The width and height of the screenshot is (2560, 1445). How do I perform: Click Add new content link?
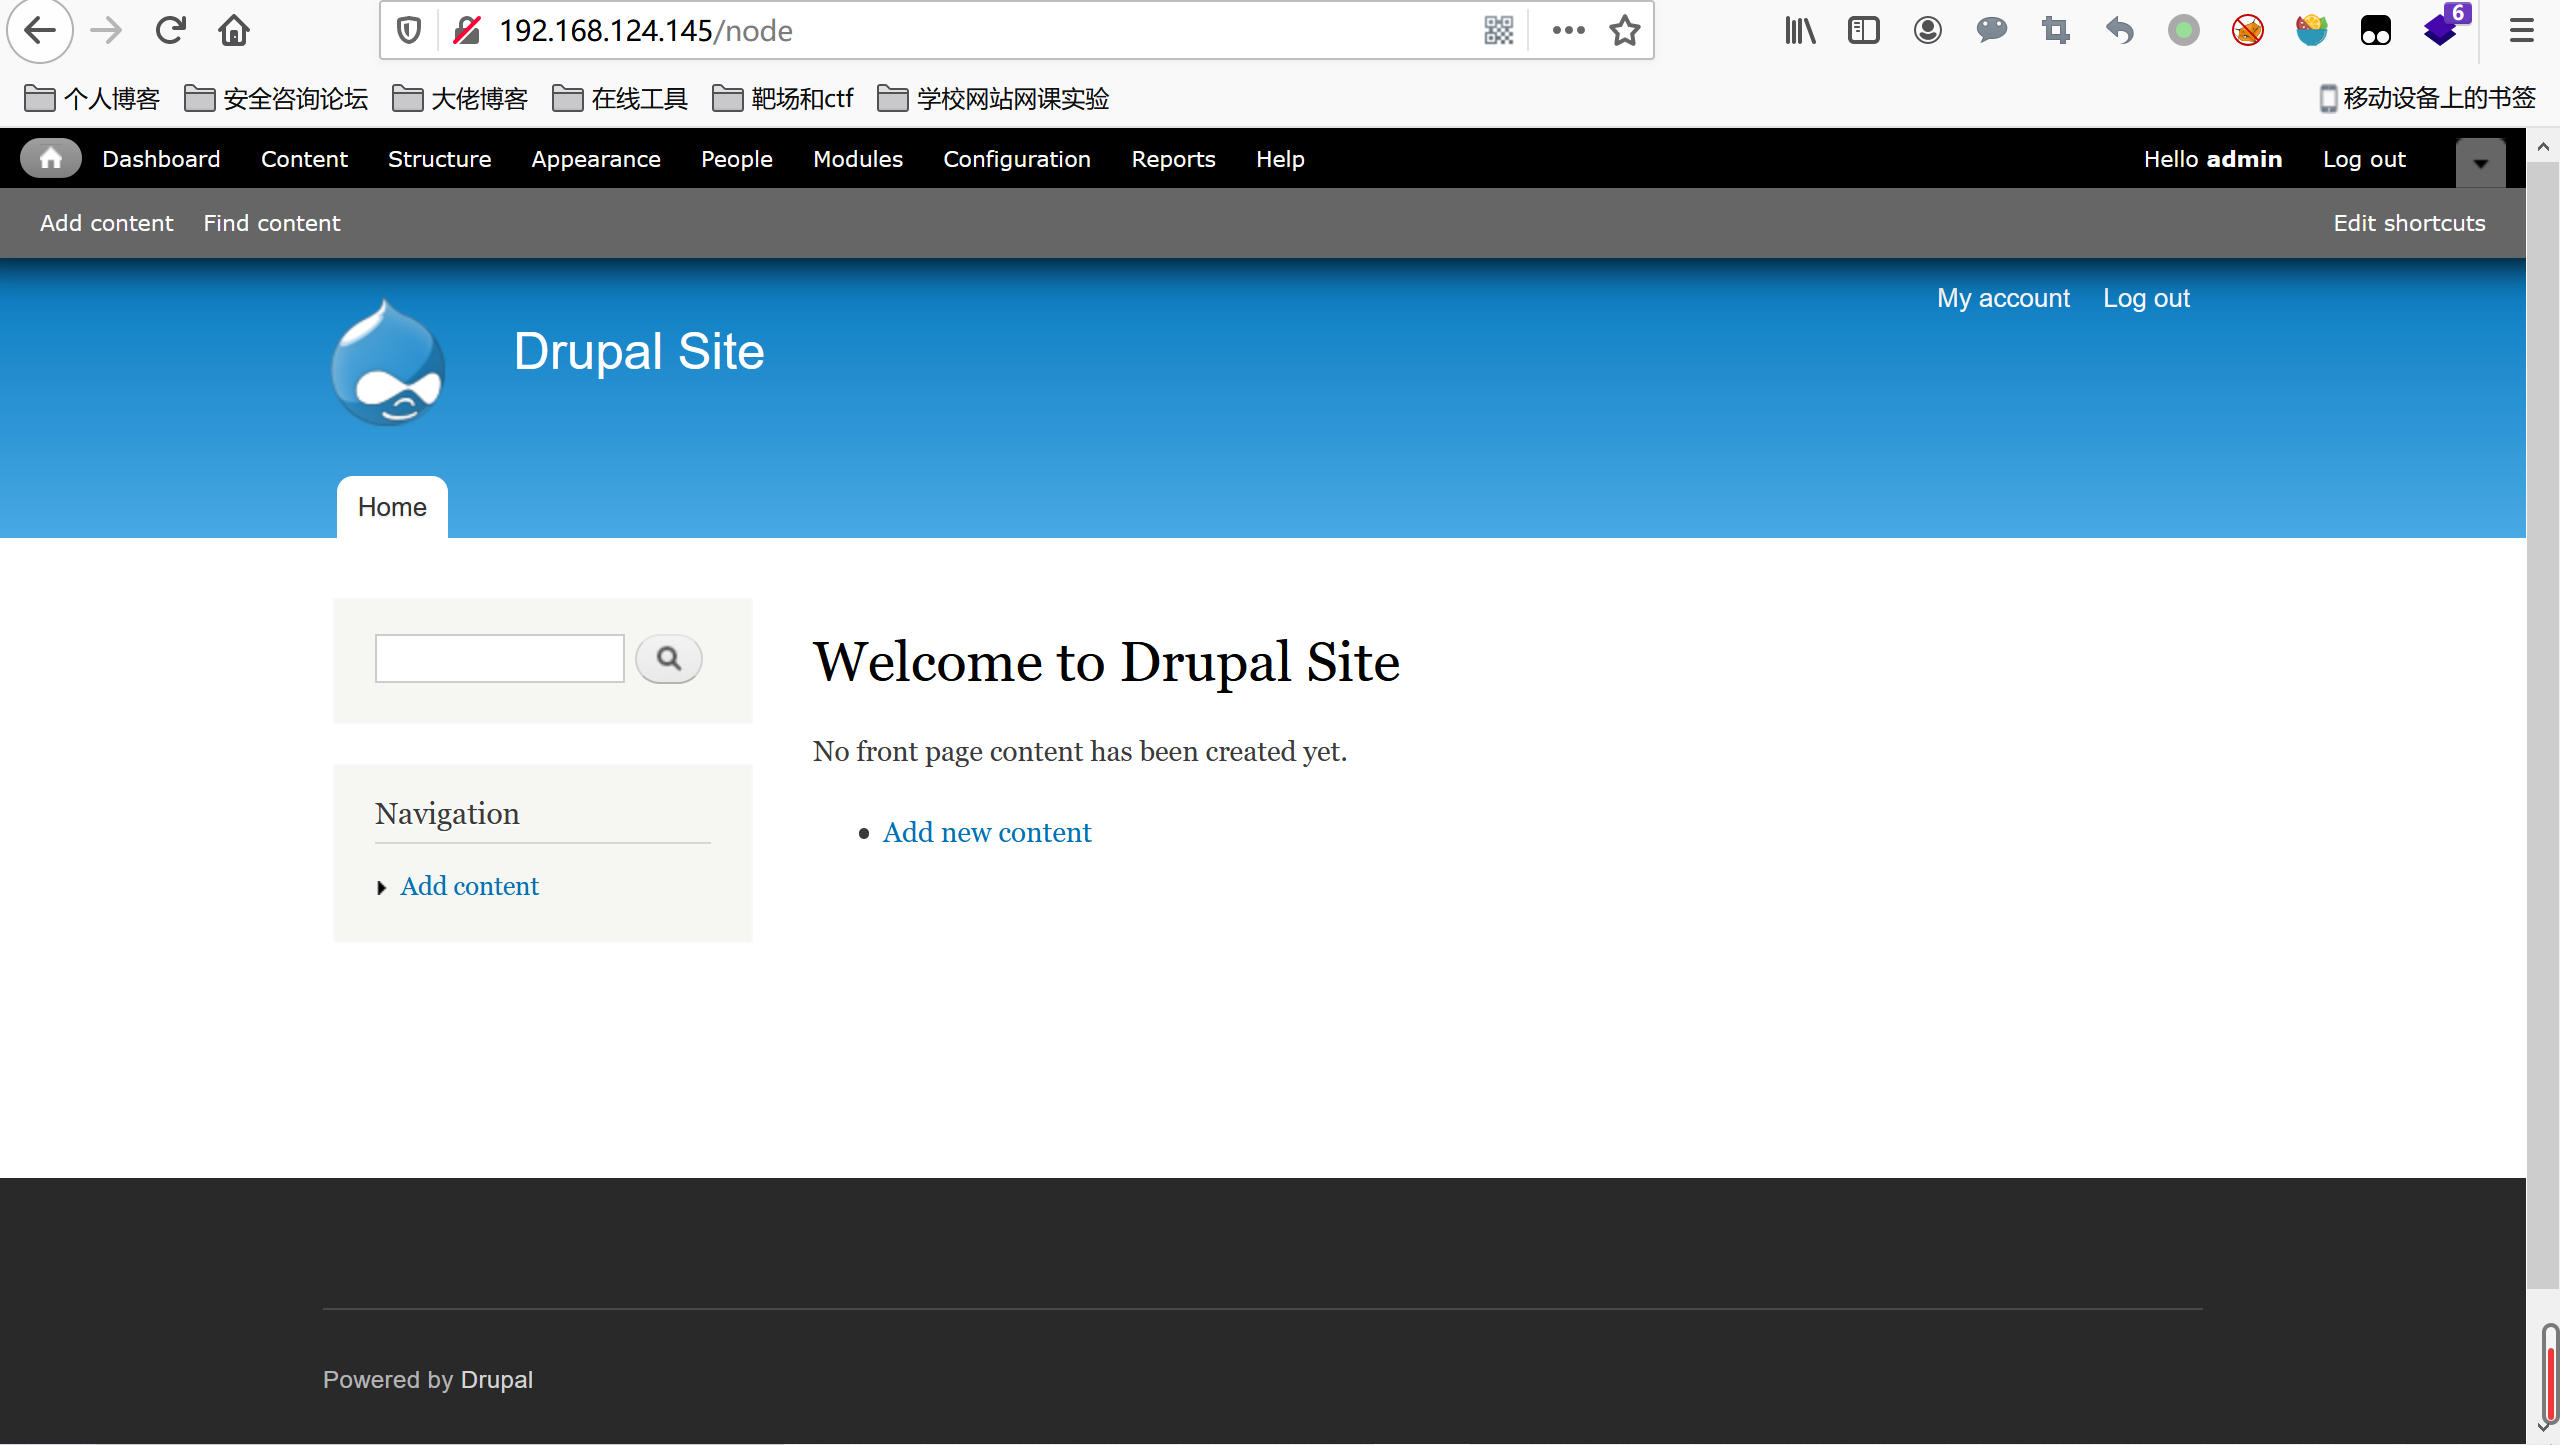pyautogui.click(x=987, y=832)
